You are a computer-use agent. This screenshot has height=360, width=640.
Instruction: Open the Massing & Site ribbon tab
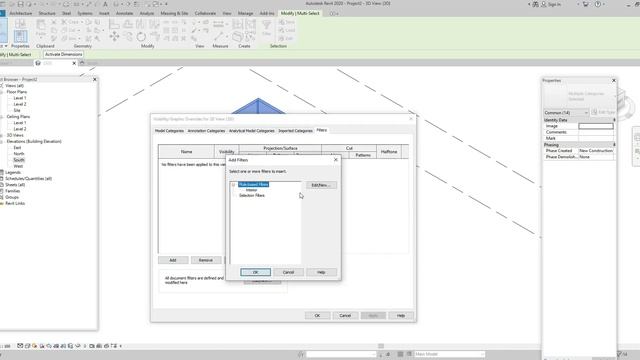(174, 13)
